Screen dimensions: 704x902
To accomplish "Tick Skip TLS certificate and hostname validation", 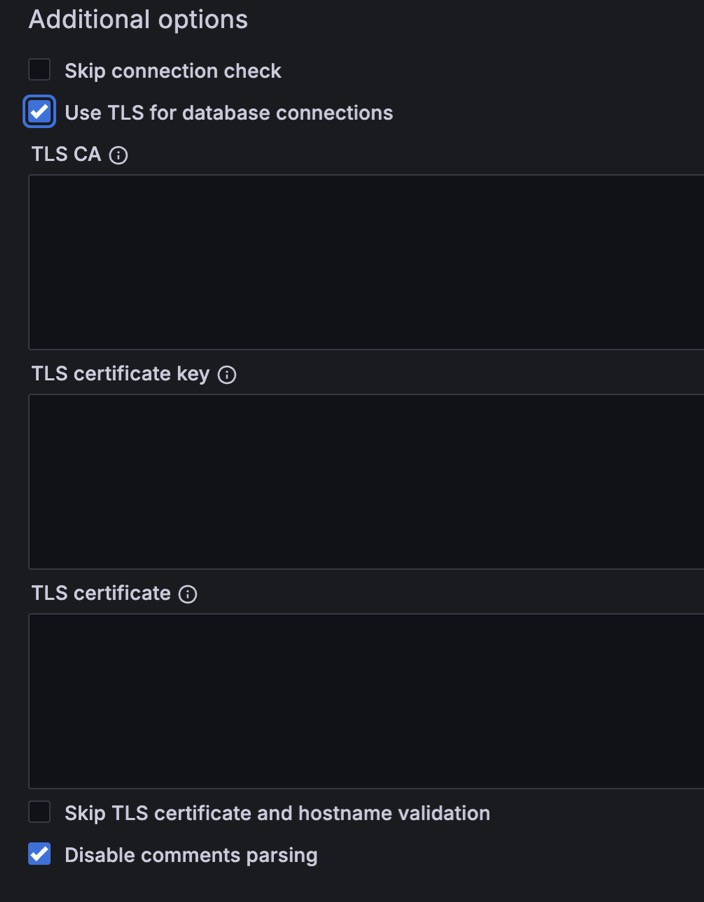I will pyautogui.click(x=39, y=812).
